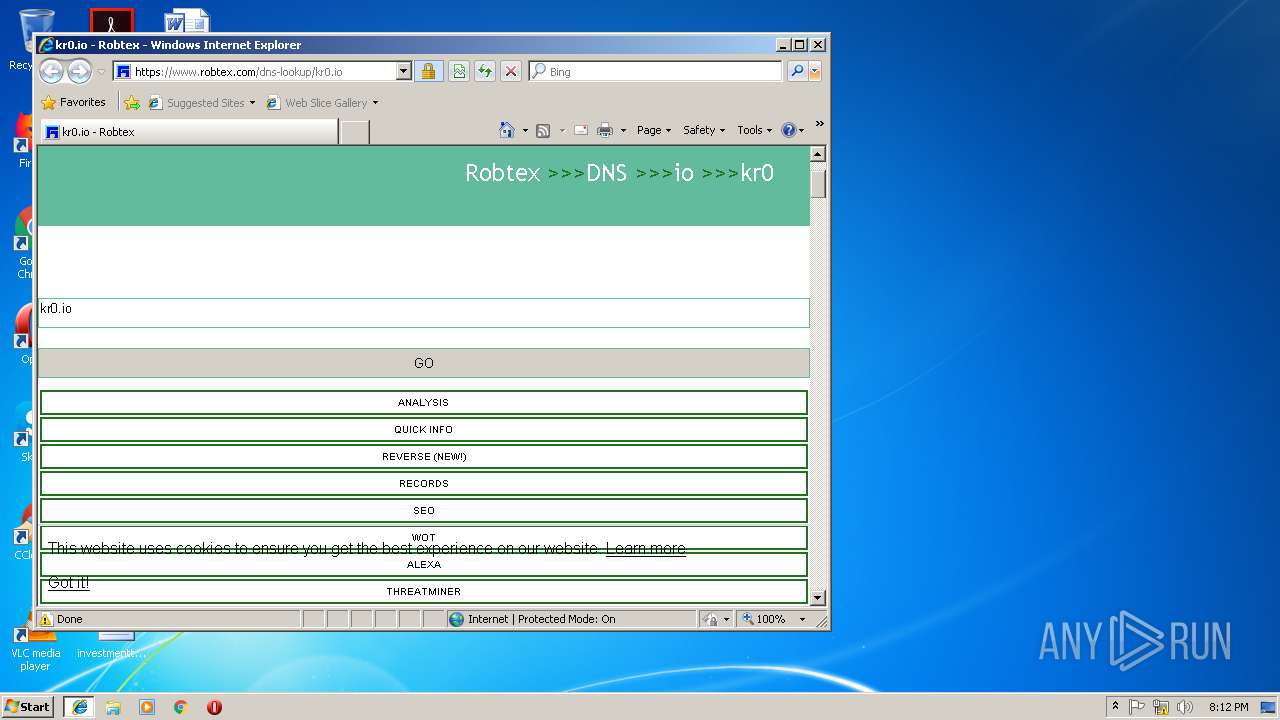This screenshot has height=720, width=1280.
Task: Open the Safety menu
Action: click(704, 130)
